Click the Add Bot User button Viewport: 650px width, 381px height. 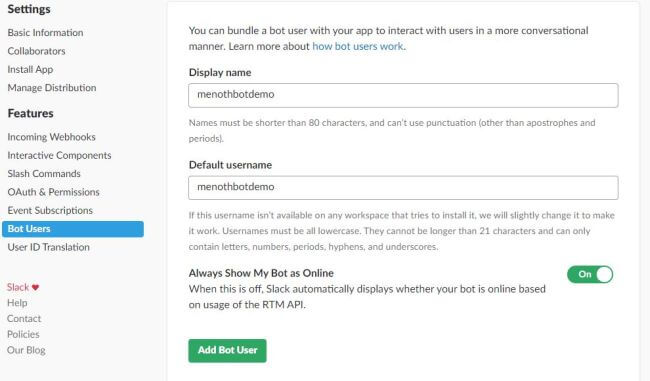pyautogui.click(x=227, y=350)
